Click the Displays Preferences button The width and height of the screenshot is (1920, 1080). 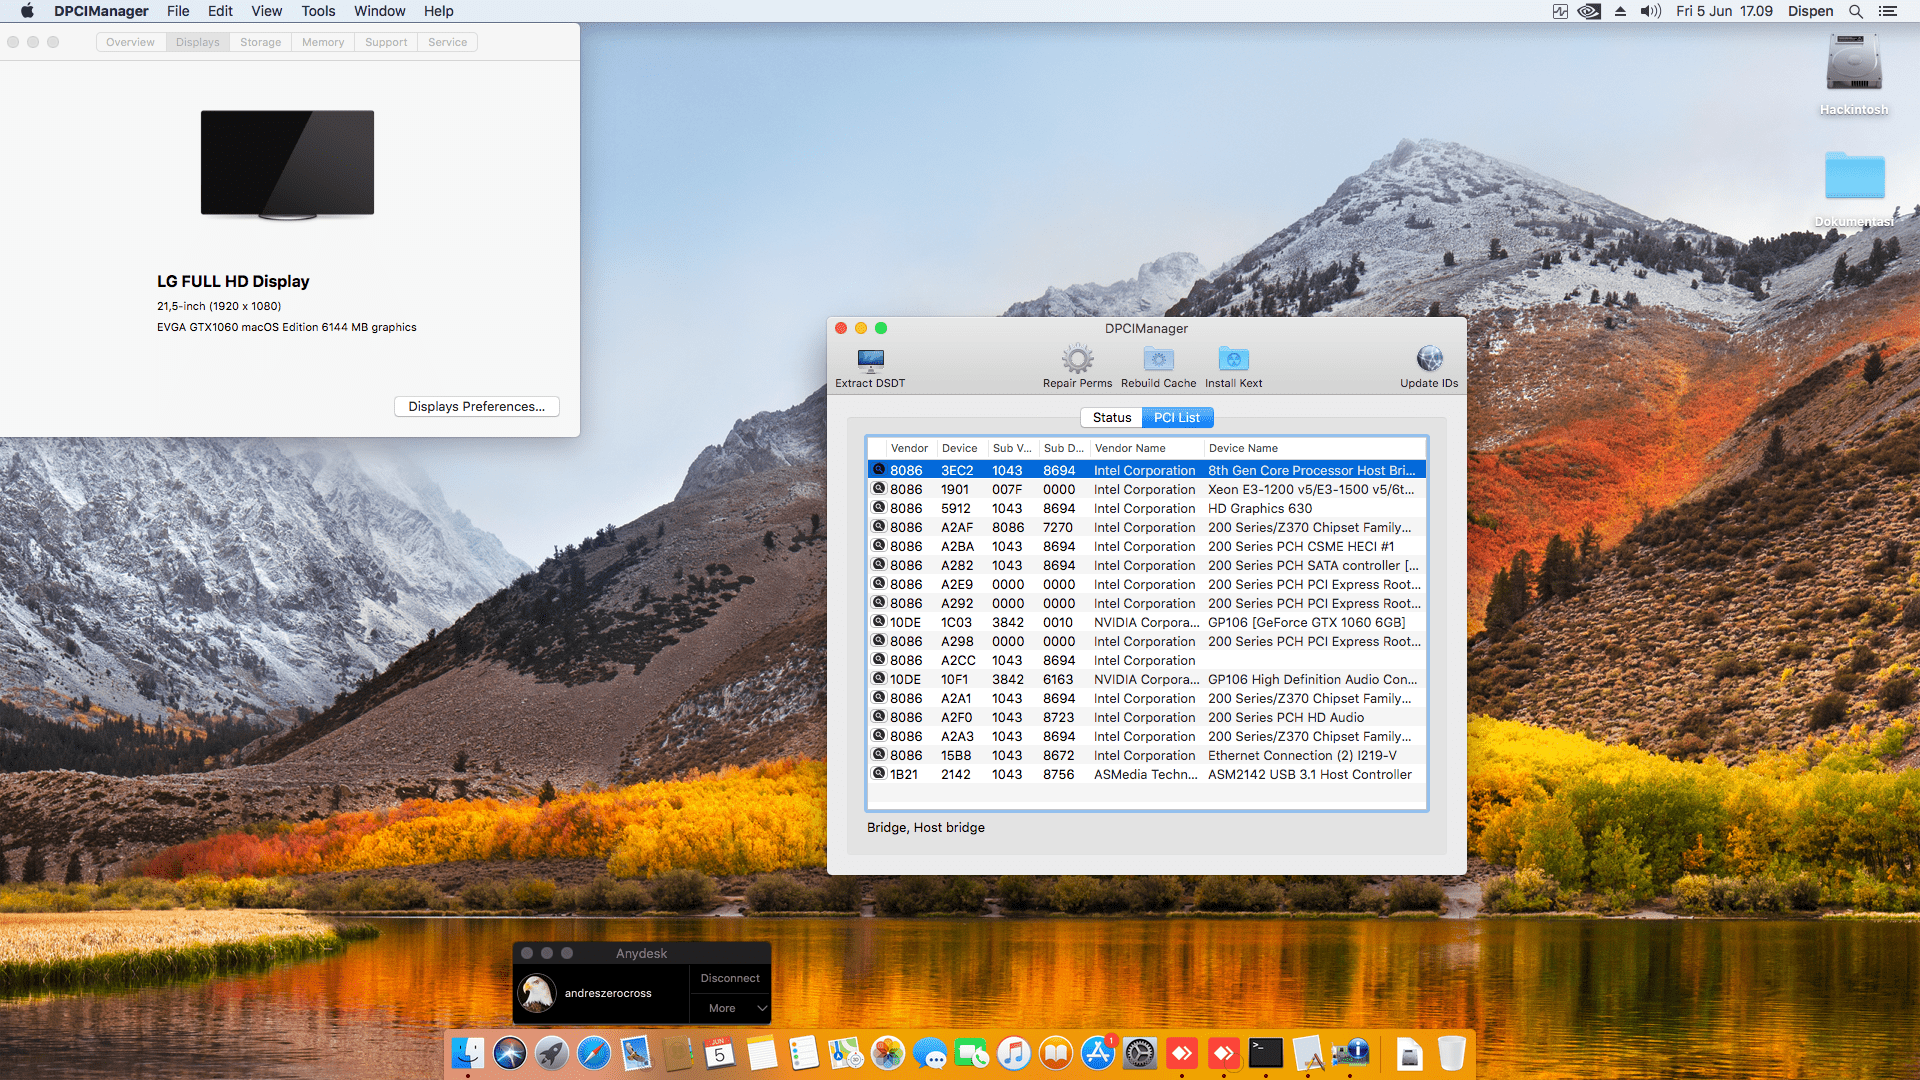click(x=476, y=406)
